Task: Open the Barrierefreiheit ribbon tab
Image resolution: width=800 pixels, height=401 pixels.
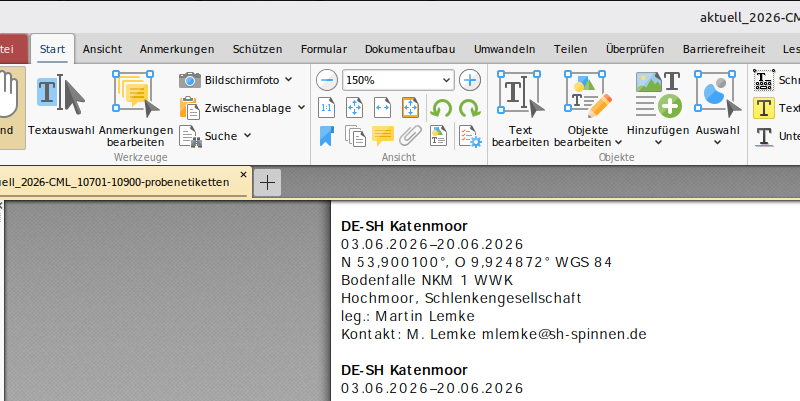Action: 724,49
